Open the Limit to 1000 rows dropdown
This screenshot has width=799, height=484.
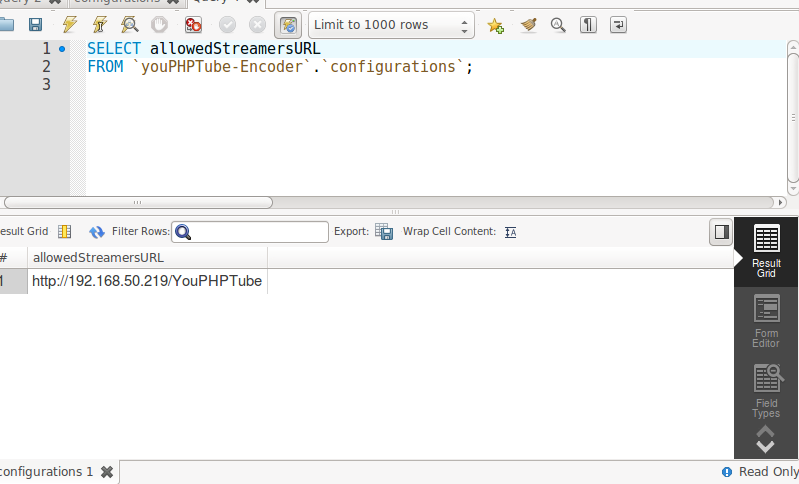coord(391,25)
